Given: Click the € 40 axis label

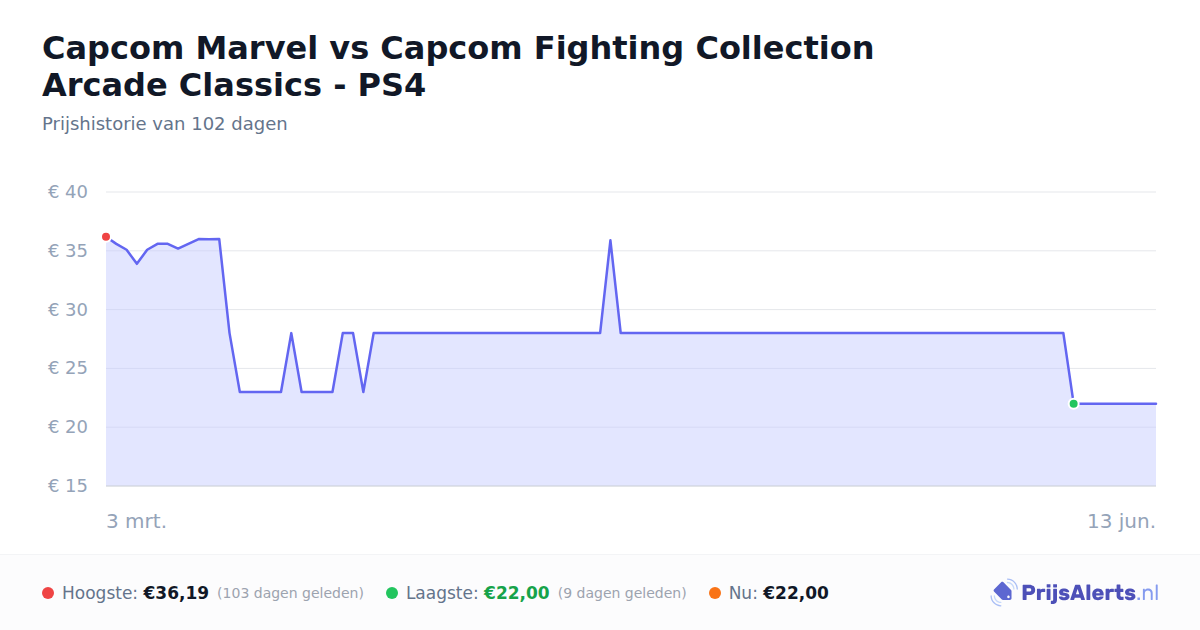Looking at the screenshot, I should (x=68, y=192).
